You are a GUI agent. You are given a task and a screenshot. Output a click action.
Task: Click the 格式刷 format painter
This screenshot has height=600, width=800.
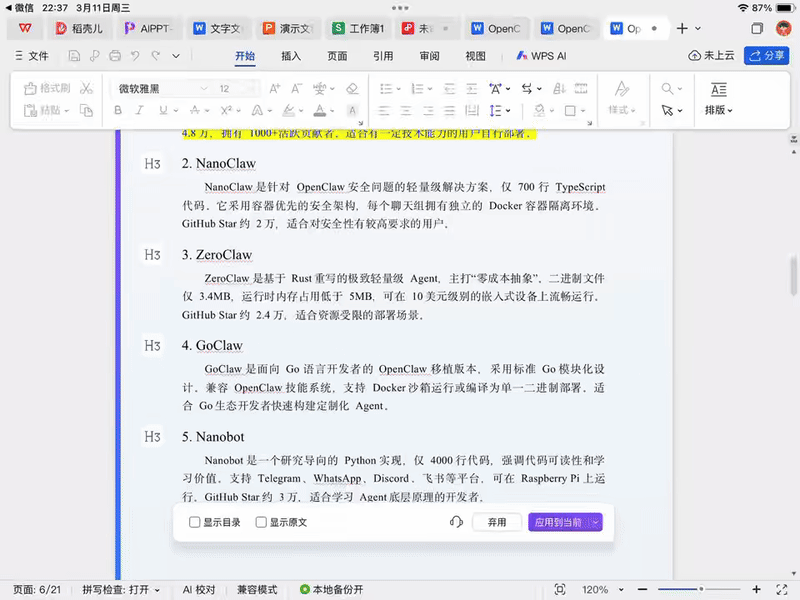tap(47, 88)
